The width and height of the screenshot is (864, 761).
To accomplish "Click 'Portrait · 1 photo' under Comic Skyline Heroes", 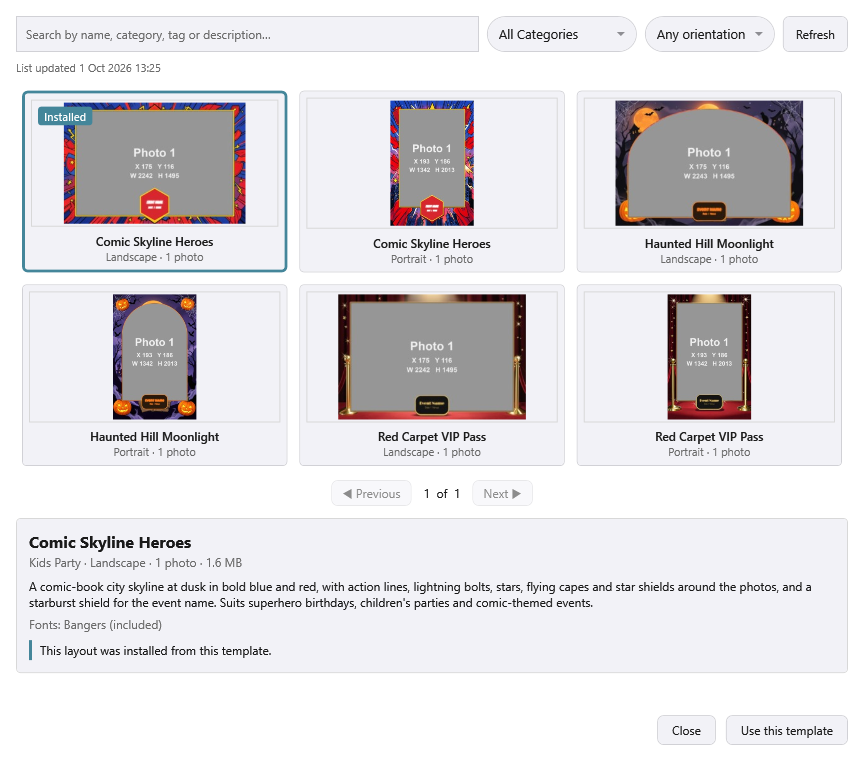I will tap(432, 259).
